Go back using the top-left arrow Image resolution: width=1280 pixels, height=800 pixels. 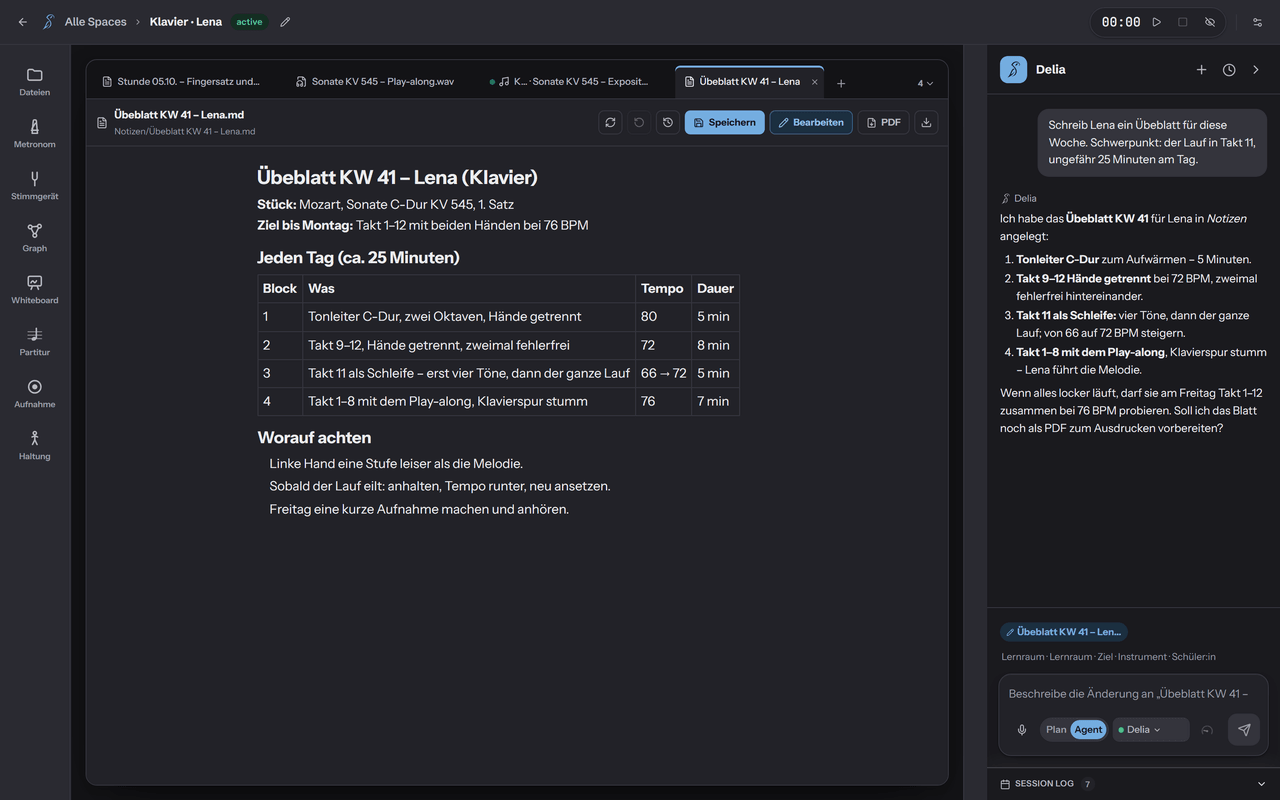[x=23, y=22]
